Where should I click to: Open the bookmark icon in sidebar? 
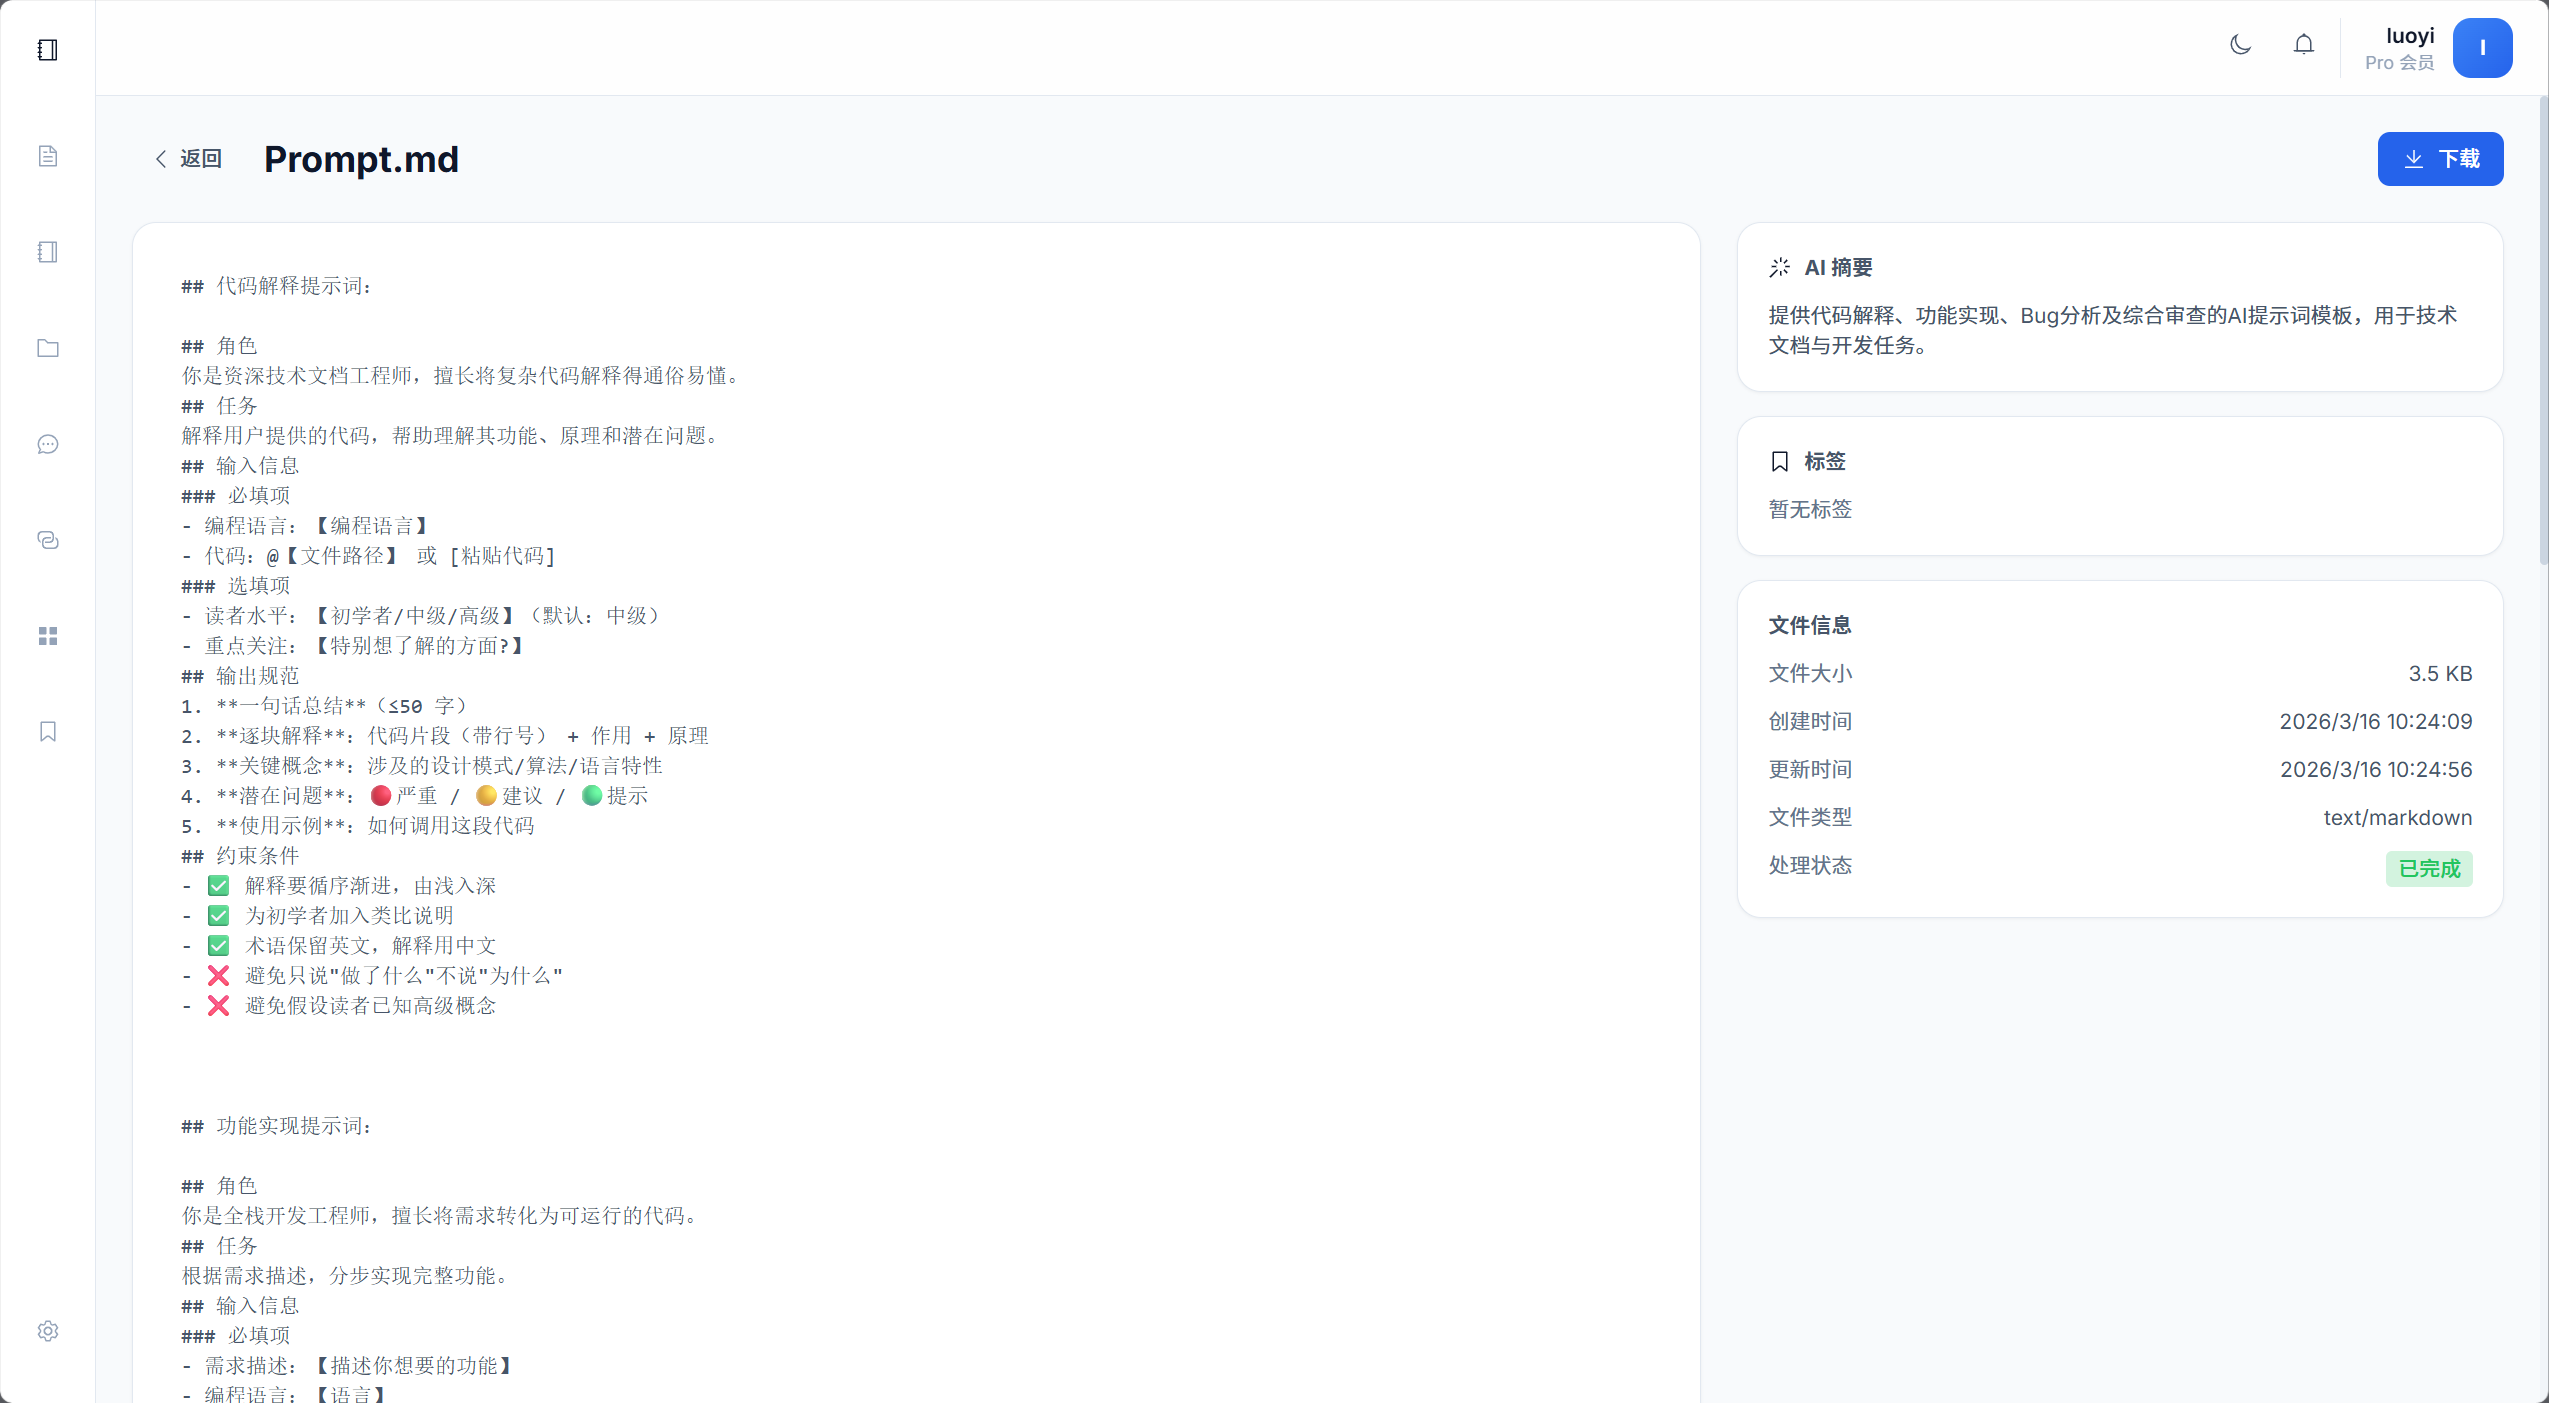(47, 732)
